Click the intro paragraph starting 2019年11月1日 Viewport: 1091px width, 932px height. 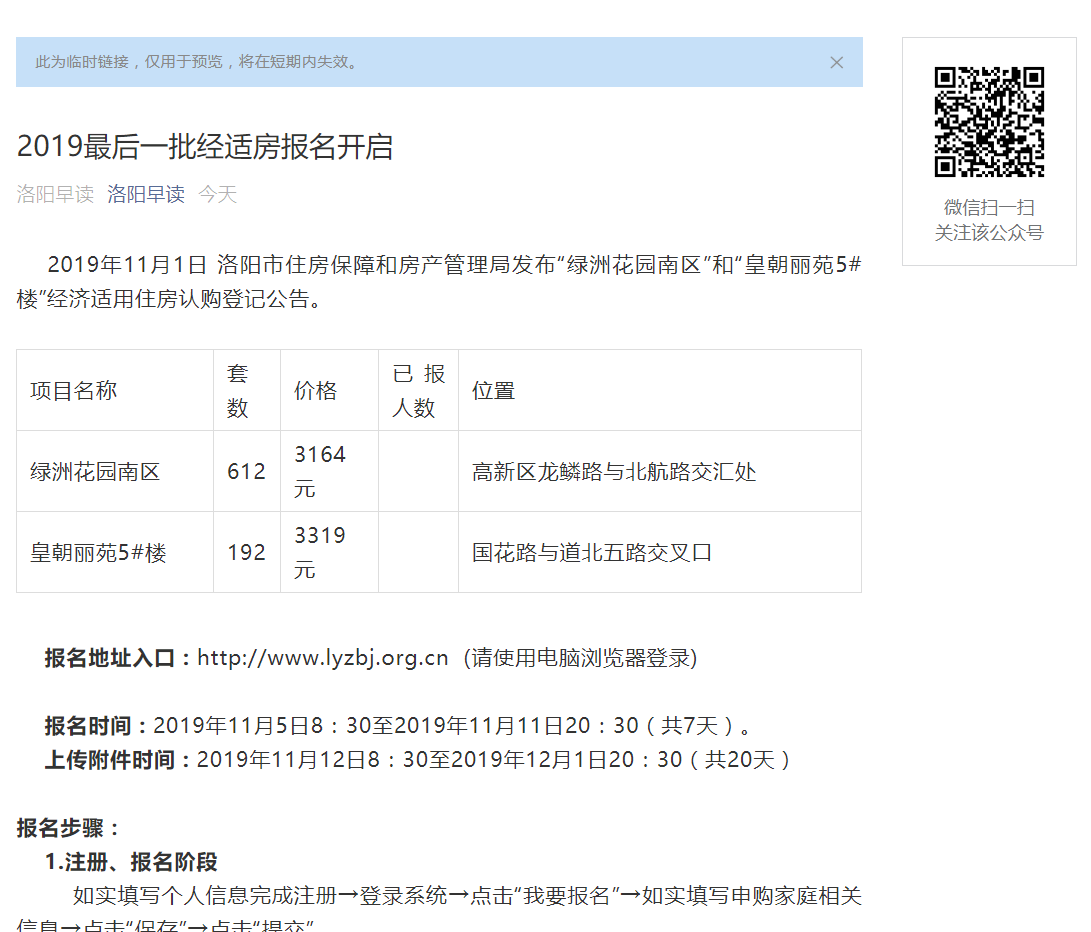click(439, 282)
